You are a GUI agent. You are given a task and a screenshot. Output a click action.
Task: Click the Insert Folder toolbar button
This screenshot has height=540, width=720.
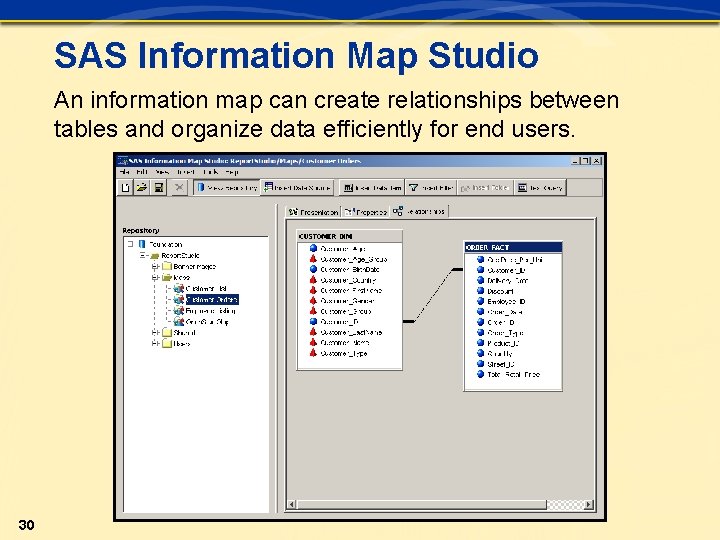coord(484,187)
